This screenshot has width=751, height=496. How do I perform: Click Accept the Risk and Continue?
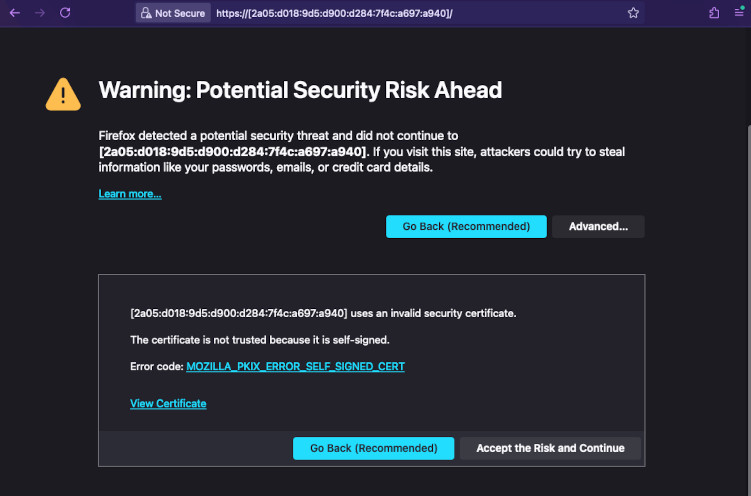550,448
